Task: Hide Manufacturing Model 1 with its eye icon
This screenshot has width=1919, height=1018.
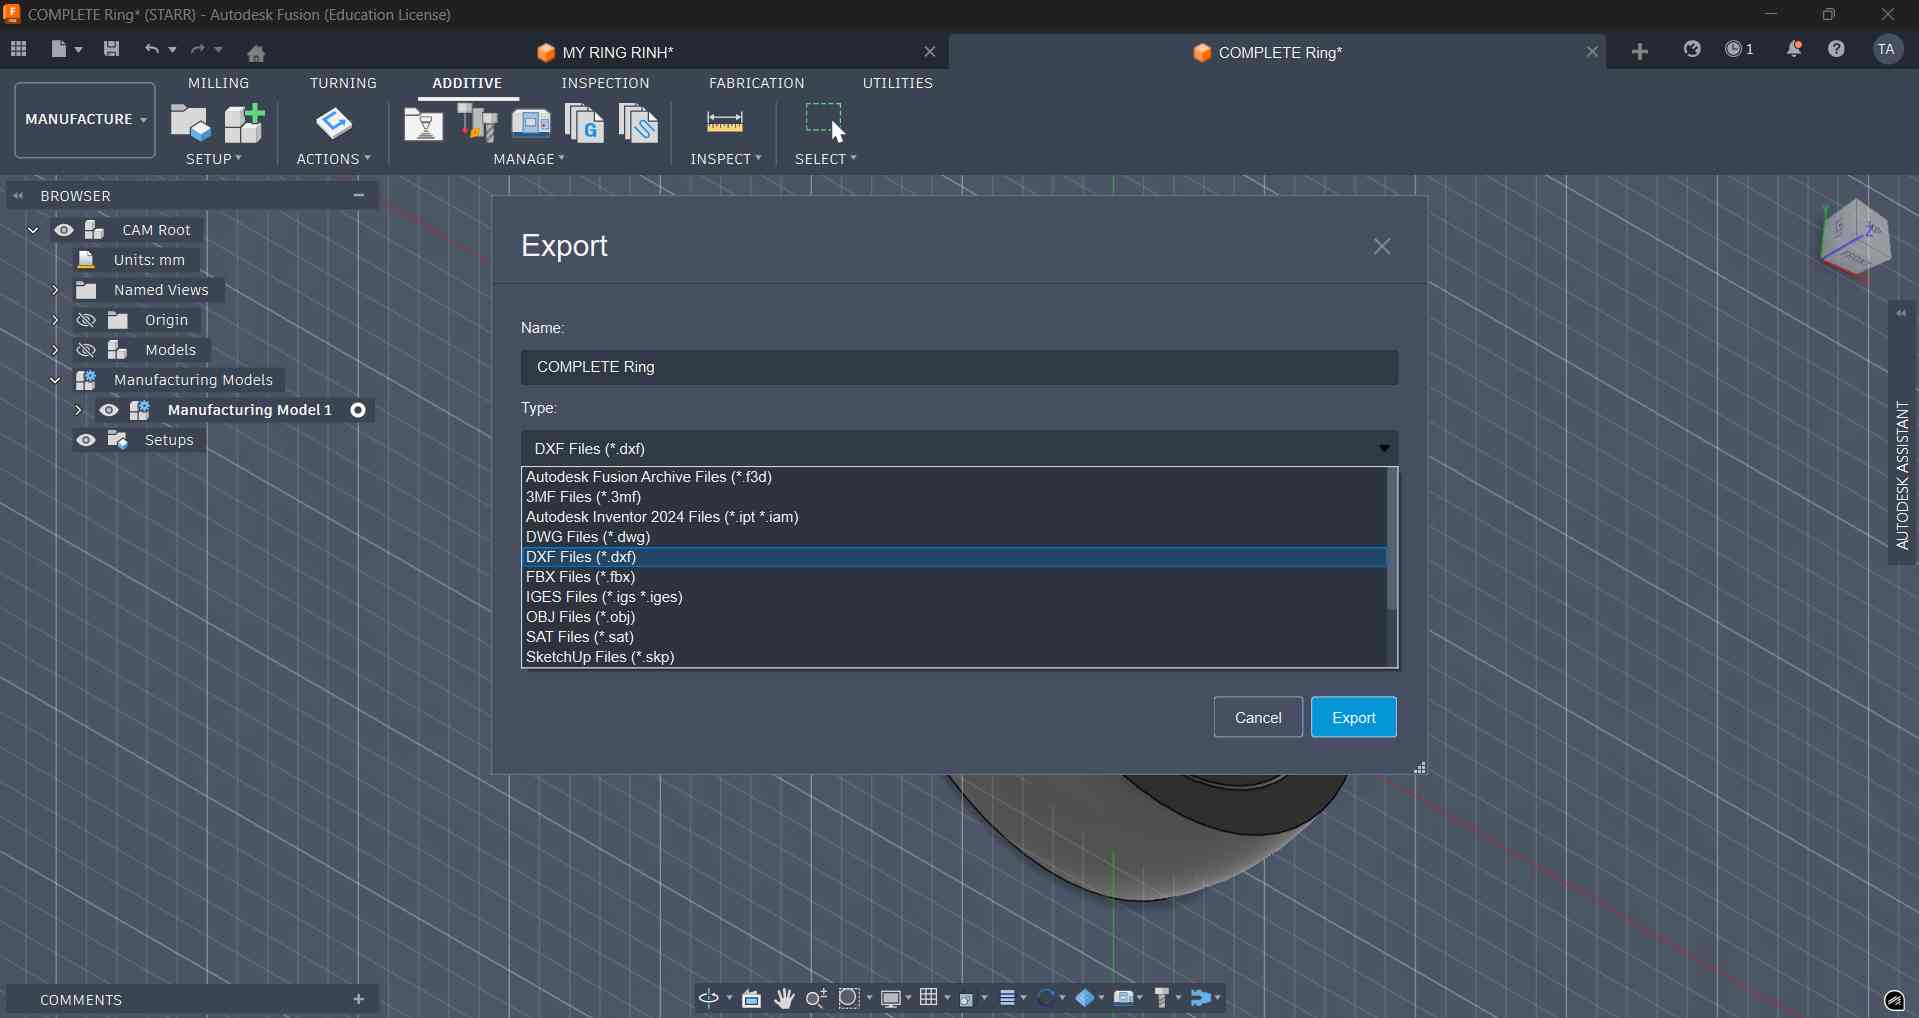Action: pos(109,410)
